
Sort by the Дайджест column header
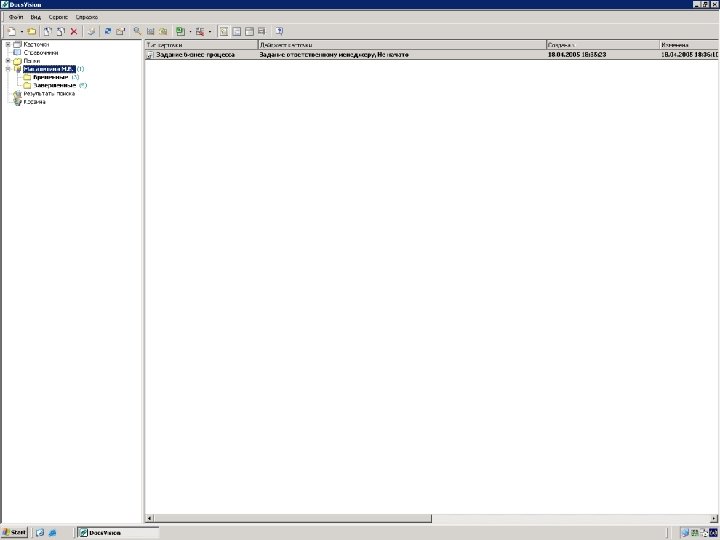(402, 45)
